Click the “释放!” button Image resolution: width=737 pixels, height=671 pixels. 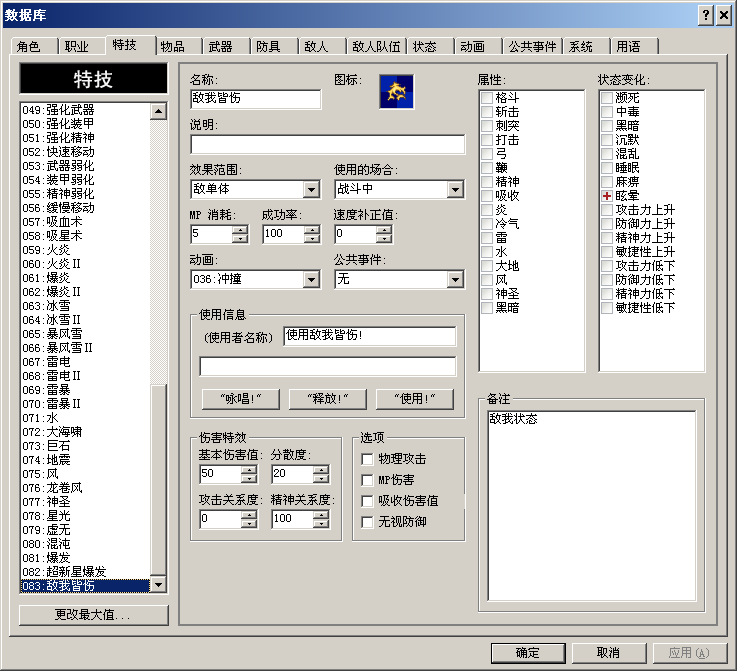point(328,399)
